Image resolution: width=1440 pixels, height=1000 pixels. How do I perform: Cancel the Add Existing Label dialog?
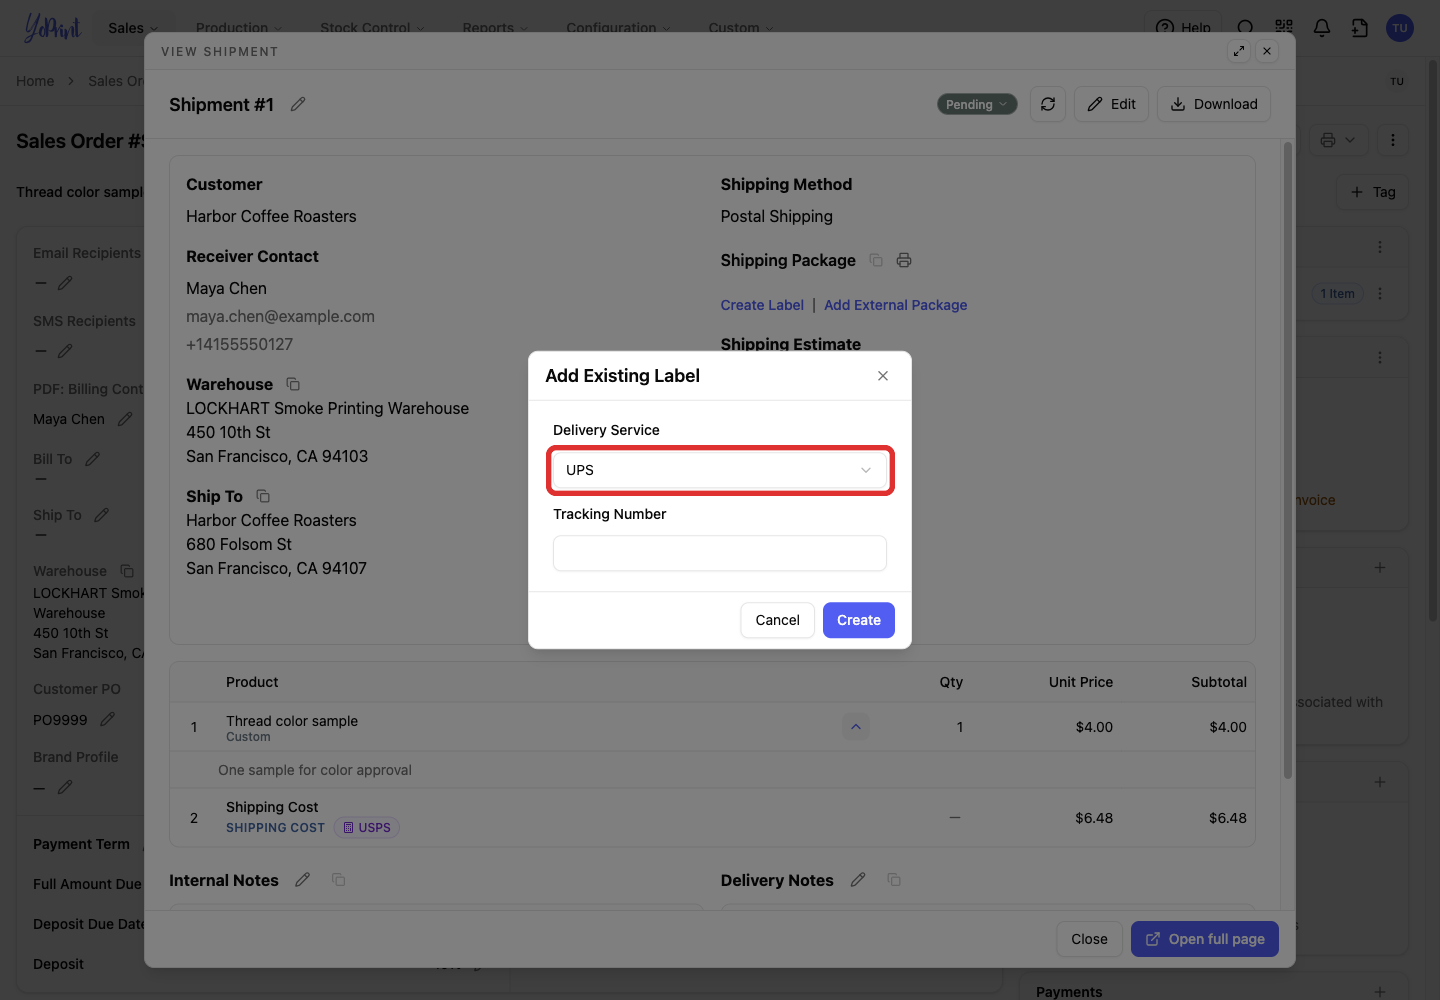777,620
